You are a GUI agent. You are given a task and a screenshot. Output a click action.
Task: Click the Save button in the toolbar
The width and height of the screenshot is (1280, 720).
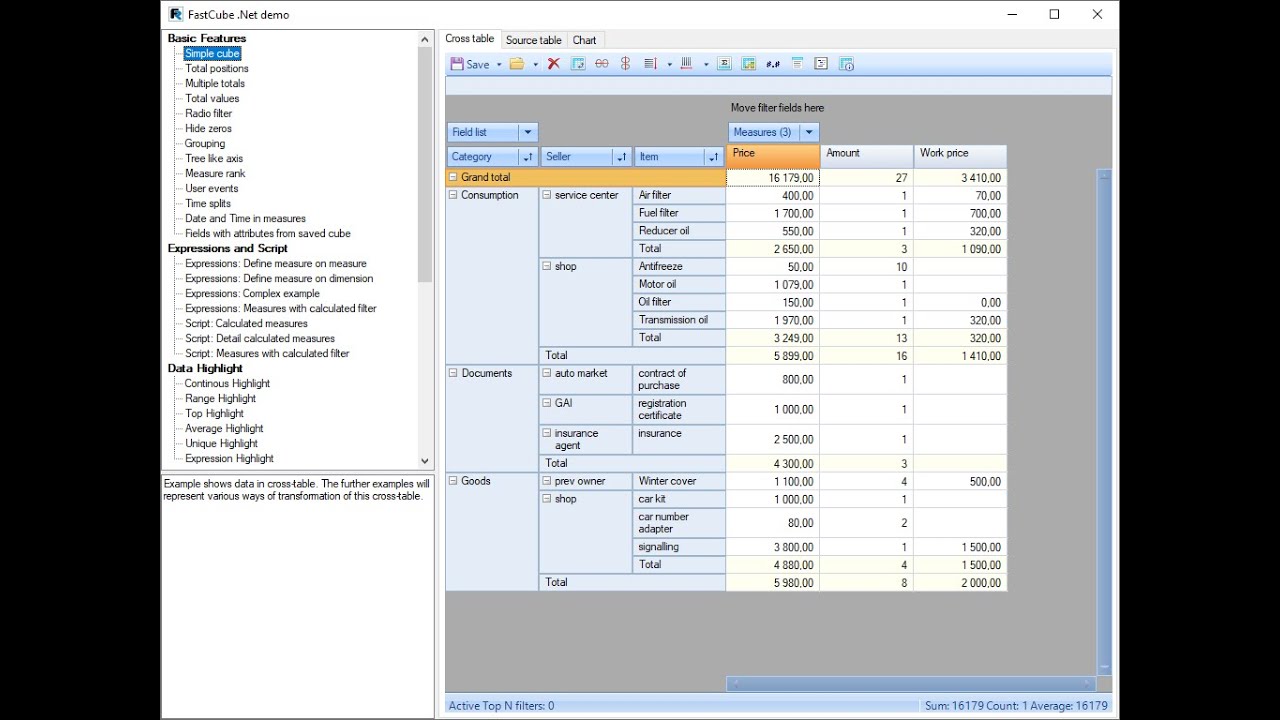pyautogui.click(x=470, y=64)
